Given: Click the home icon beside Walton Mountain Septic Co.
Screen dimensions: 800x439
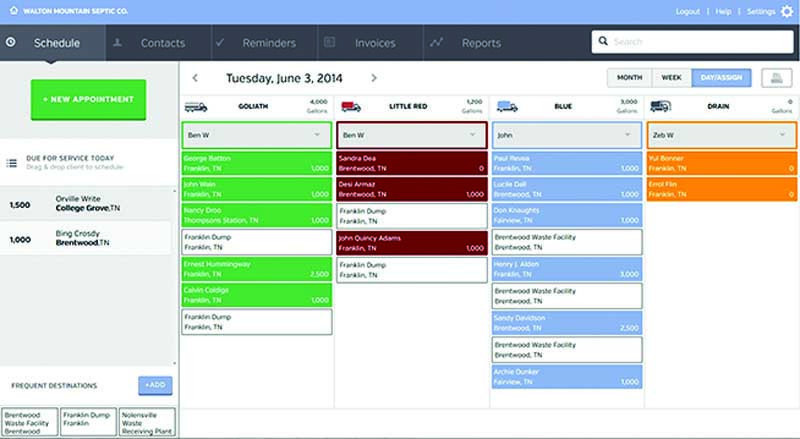Looking at the screenshot, I should coord(14,10).
